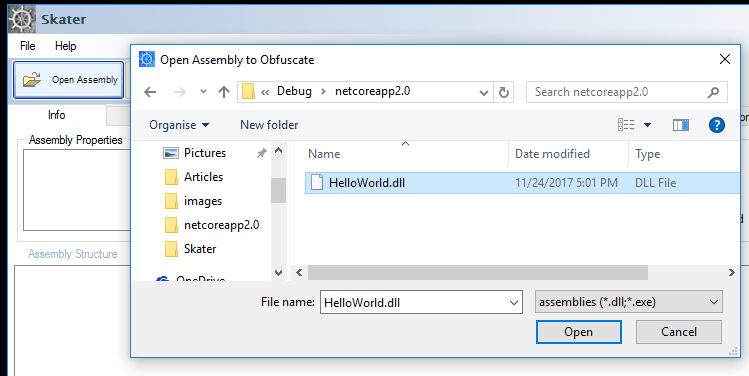749x376 pixels.
Task: Click the pin icon beside Pictures
Action: point(261,153)
